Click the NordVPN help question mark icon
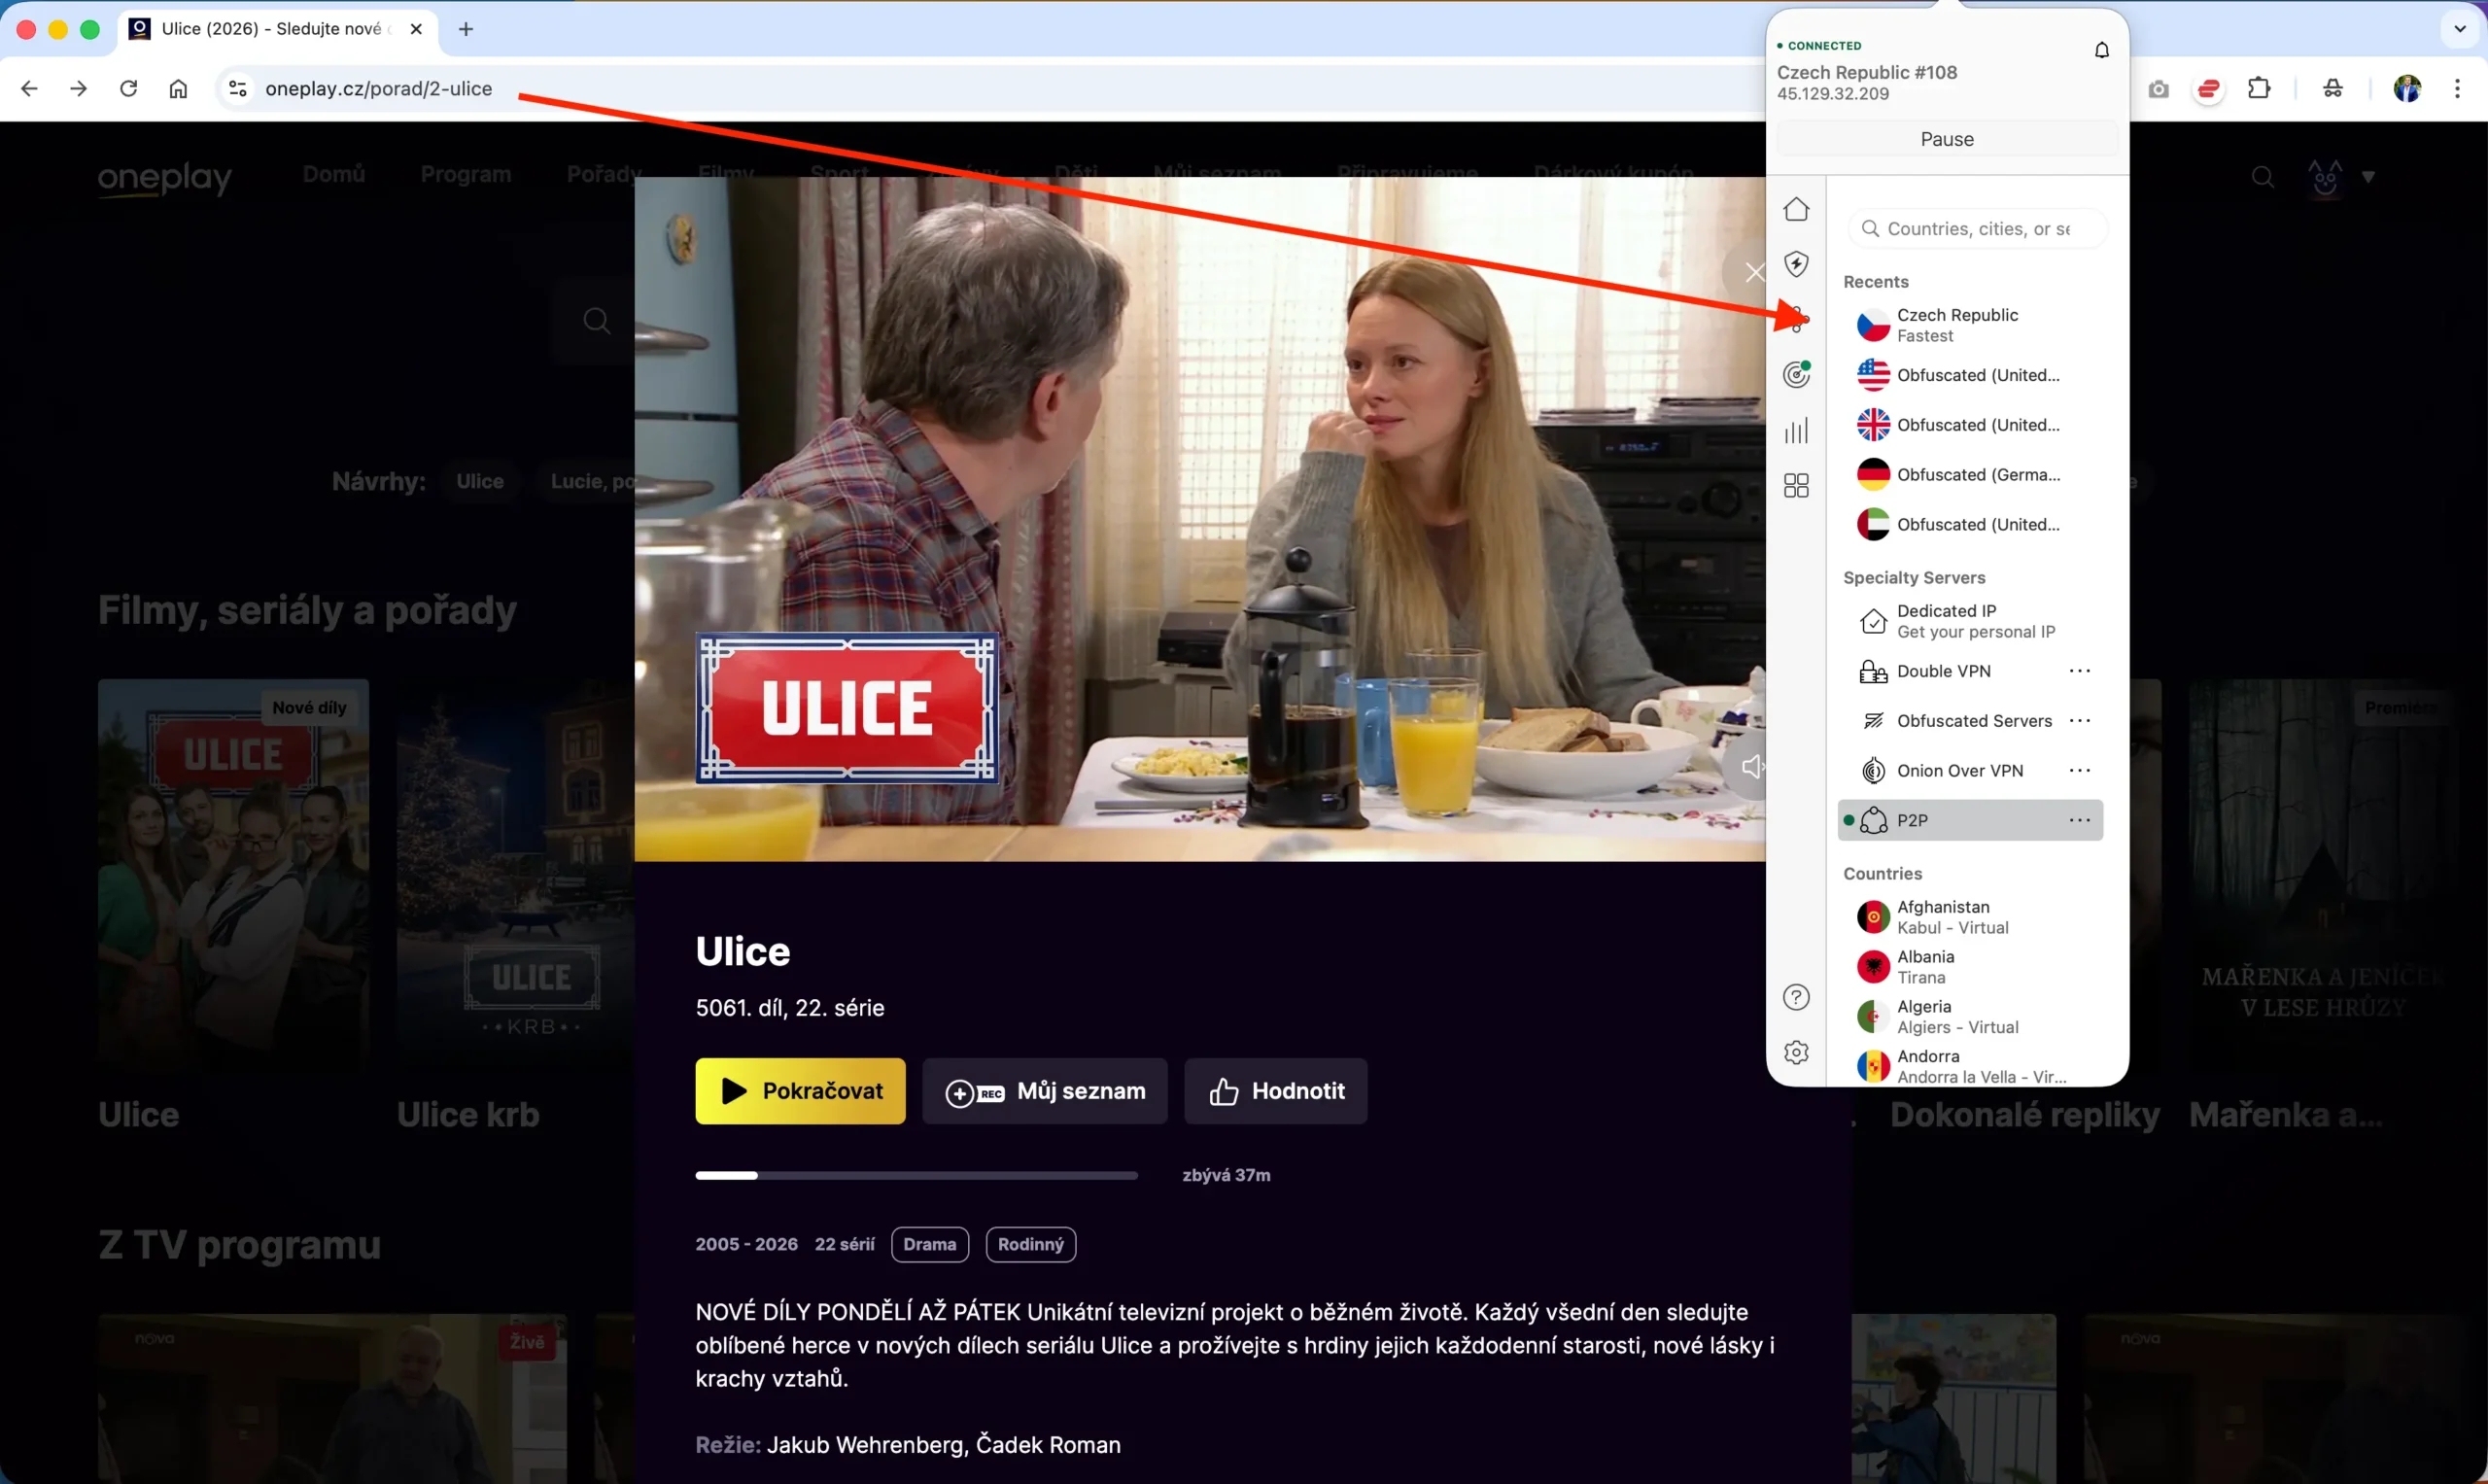2488x1484 pixels. pyautogui.click(x=1796, y=997)
